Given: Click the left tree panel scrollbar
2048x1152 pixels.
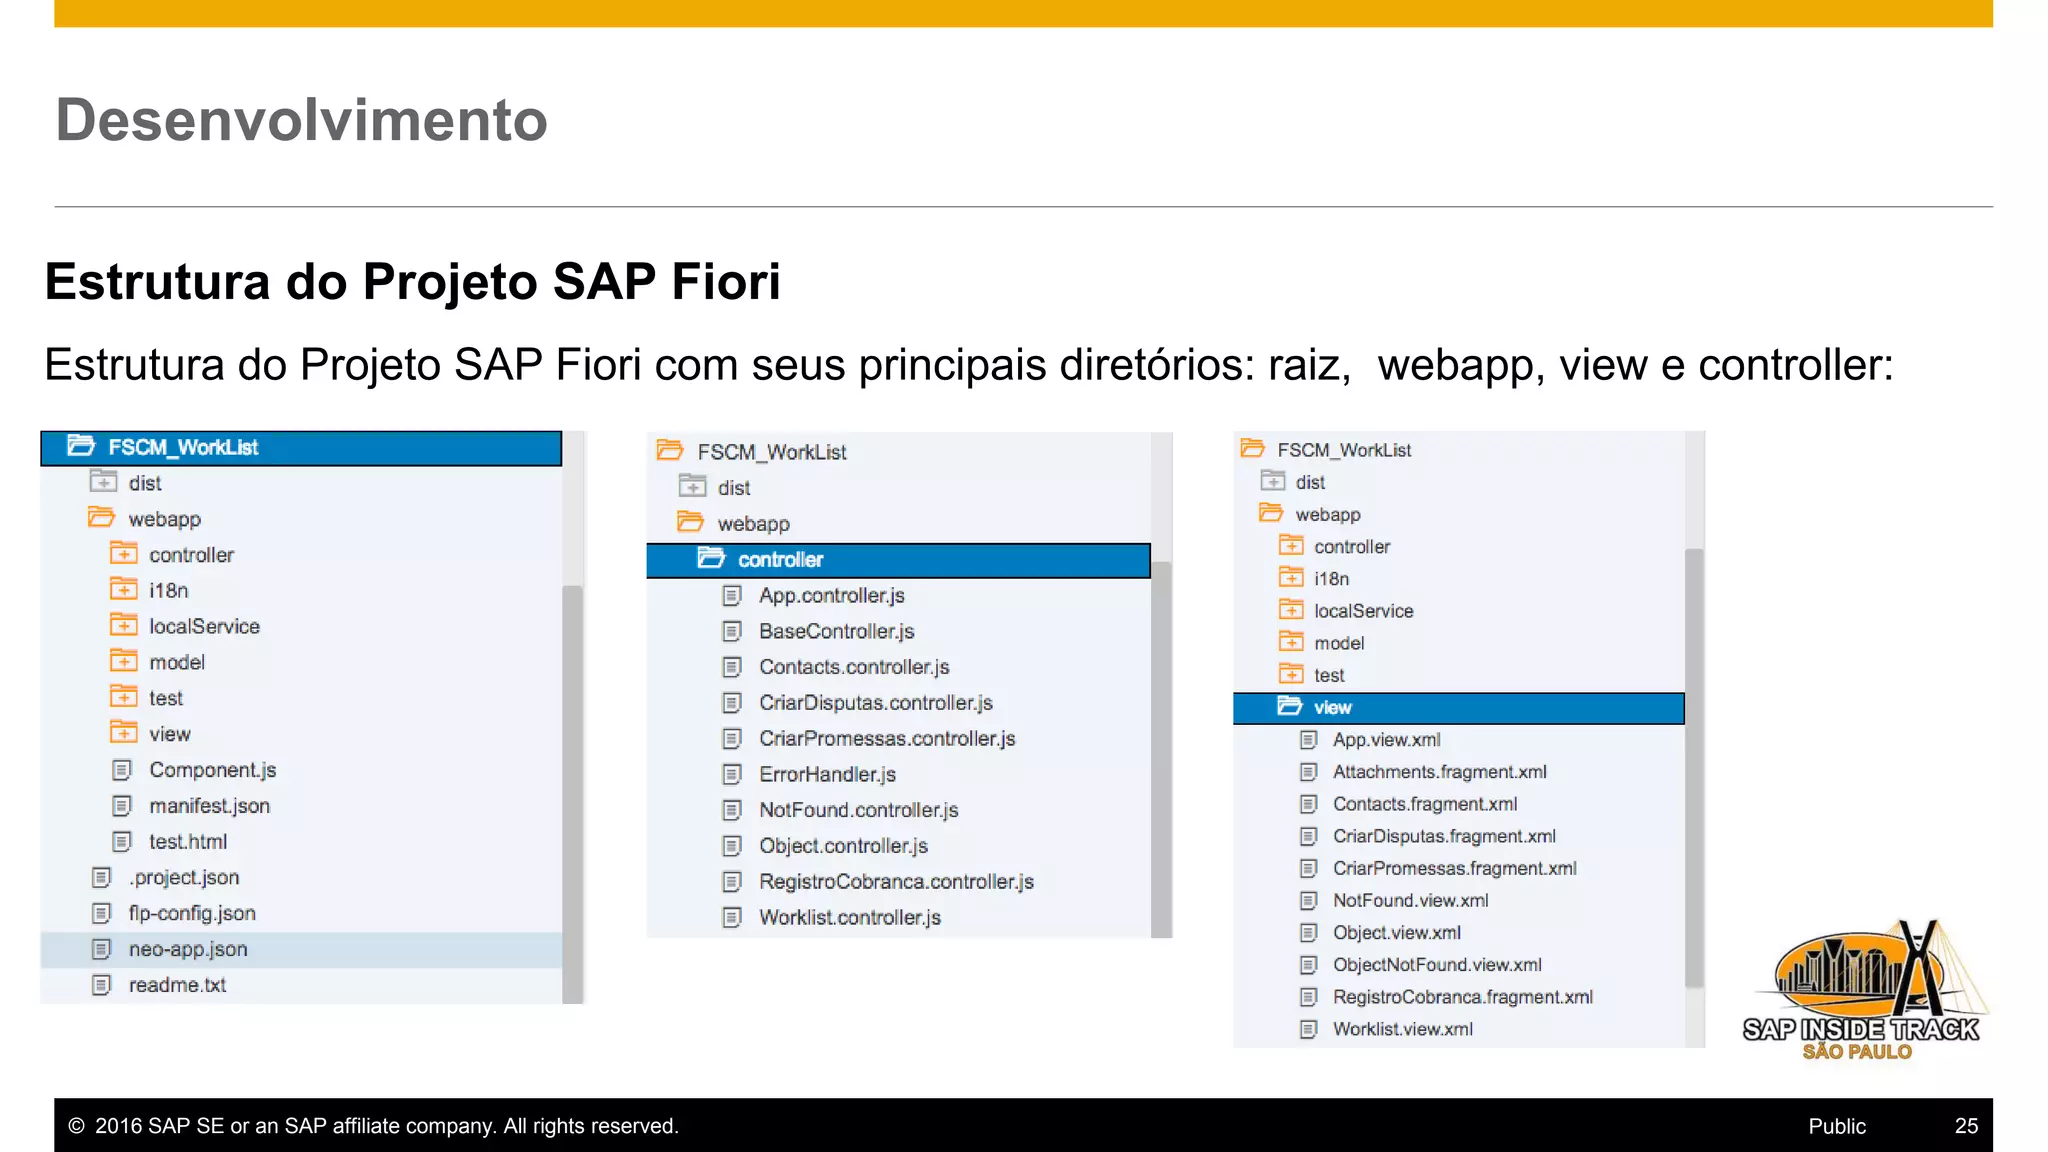Looking at the screenshot, I should pos(573,793).
